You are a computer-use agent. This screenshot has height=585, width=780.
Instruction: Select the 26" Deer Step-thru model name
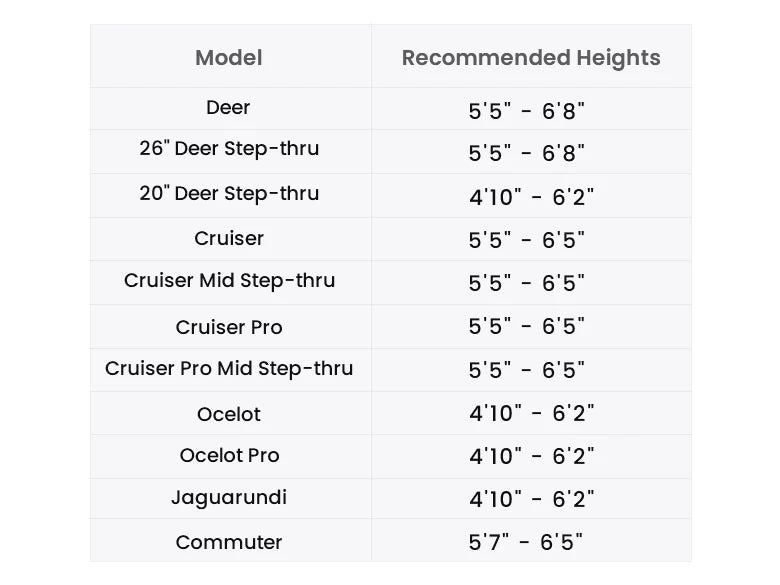[229, 149]
